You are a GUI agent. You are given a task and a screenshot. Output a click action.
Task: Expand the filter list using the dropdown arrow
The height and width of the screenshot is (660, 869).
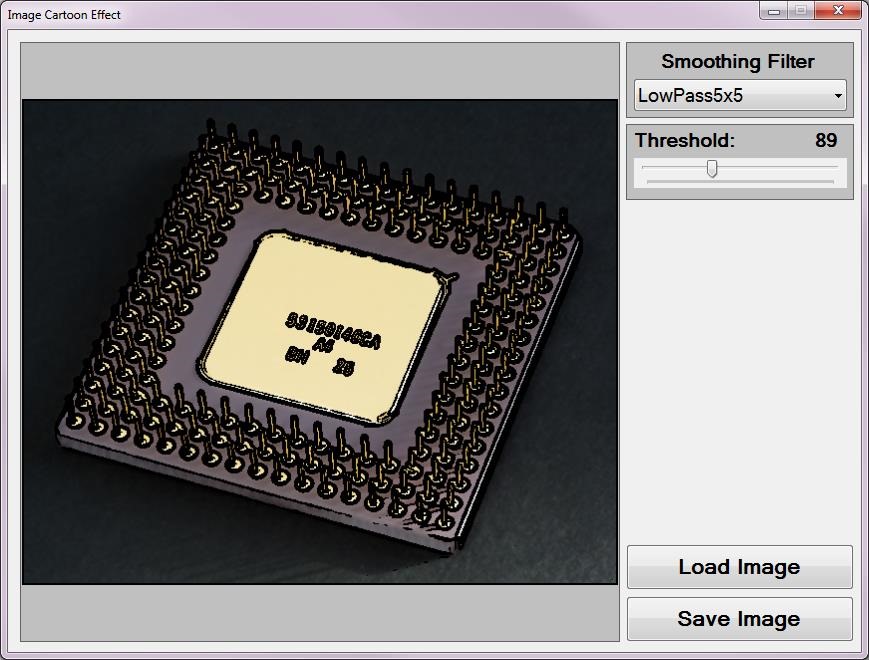[837, 97]
